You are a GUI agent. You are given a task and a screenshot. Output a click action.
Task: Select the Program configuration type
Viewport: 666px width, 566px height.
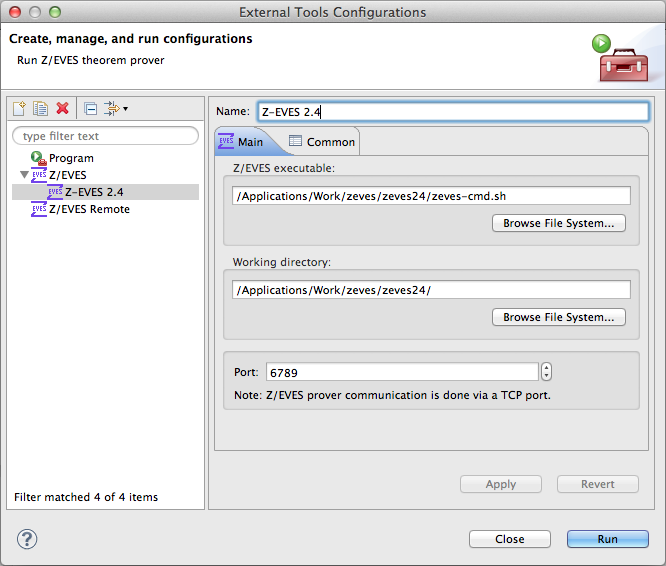(70, 158)
